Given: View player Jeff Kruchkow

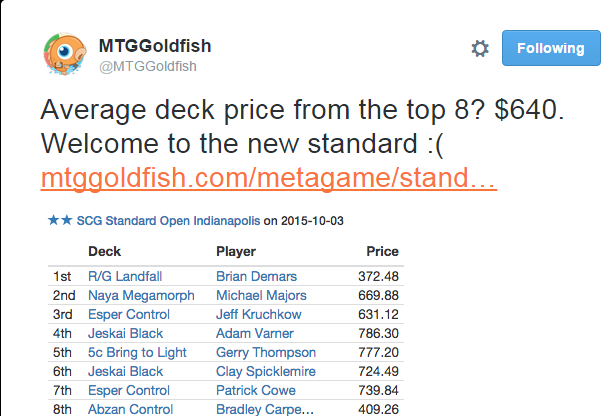Looking at the screenshot, I should (259, 314).
